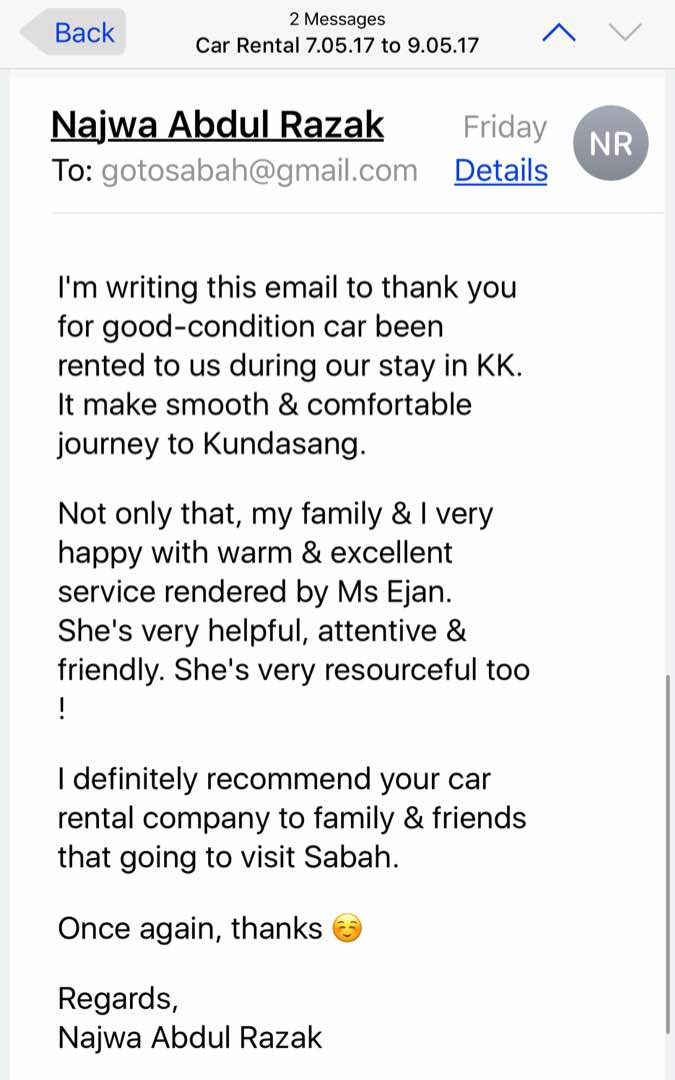
Task: Go to next message with down arrow
Action: [x=625, y=33]
